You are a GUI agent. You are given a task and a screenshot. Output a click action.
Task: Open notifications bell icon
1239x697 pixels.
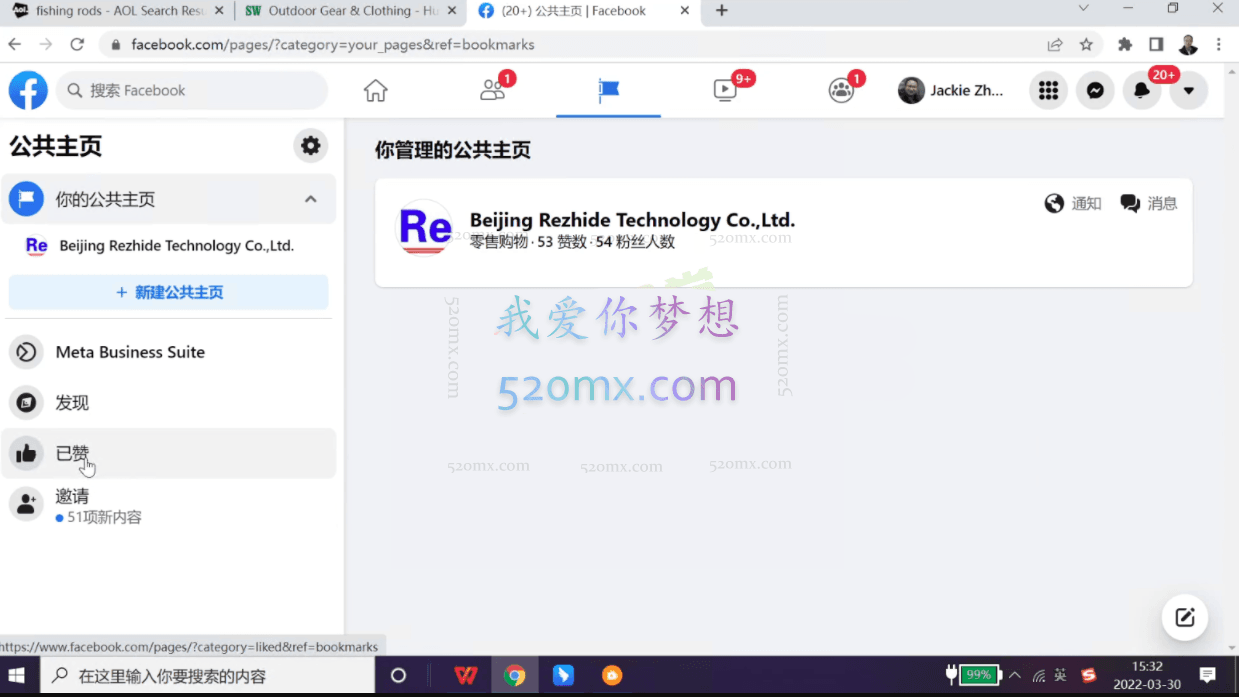pyautogui.click(x=1142, y=90)
